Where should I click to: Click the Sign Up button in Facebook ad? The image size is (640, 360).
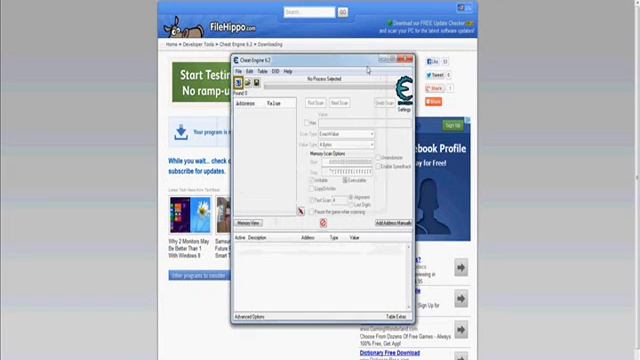pyautogui.click(x=453, y=125)
